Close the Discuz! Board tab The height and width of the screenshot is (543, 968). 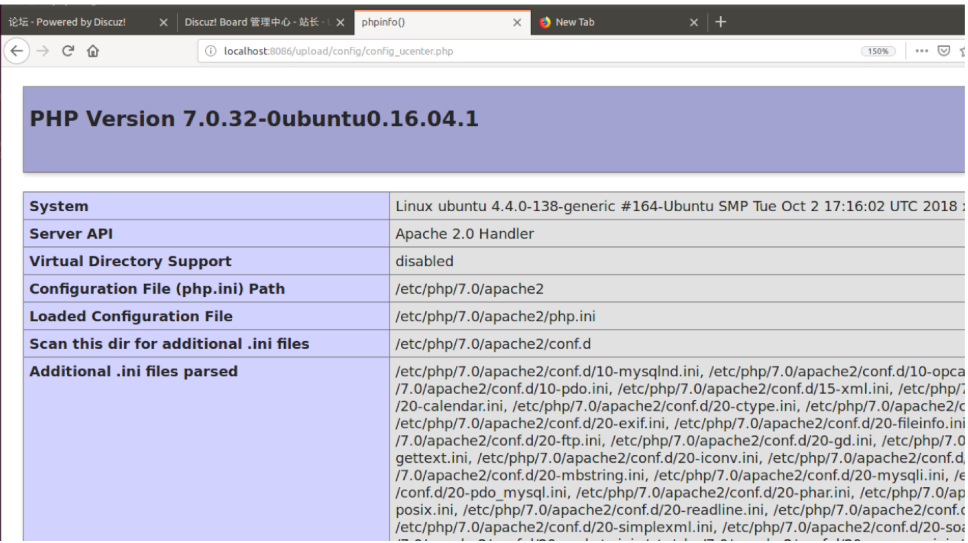click(340, 22)
